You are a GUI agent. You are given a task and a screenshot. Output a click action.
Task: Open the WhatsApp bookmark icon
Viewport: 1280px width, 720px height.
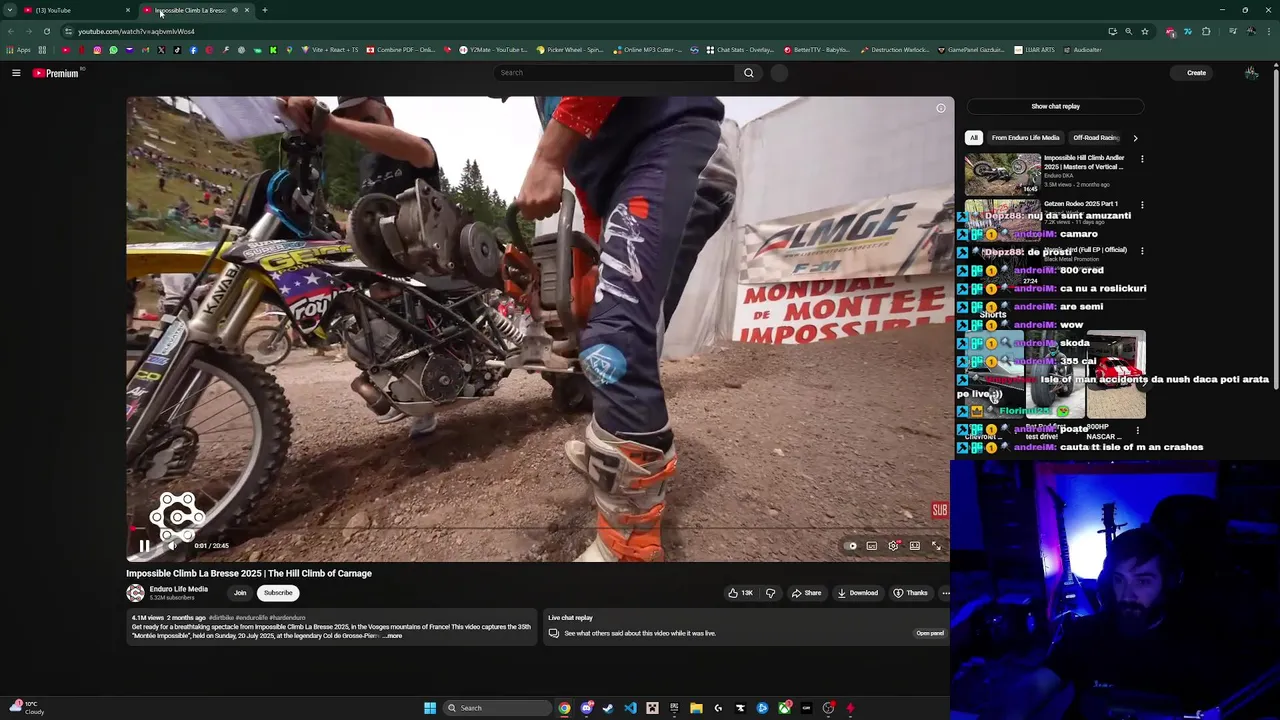point(113,50)
